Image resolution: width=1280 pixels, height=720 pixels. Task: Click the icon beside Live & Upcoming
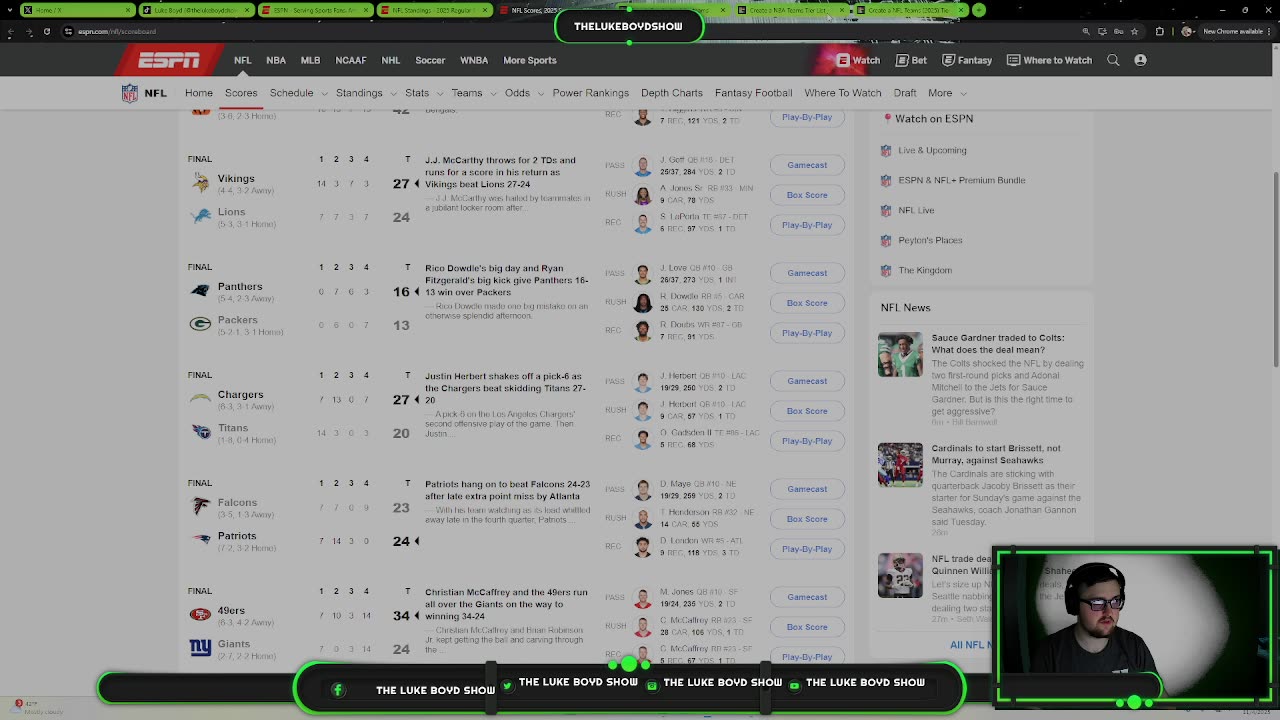click(886, 150)
